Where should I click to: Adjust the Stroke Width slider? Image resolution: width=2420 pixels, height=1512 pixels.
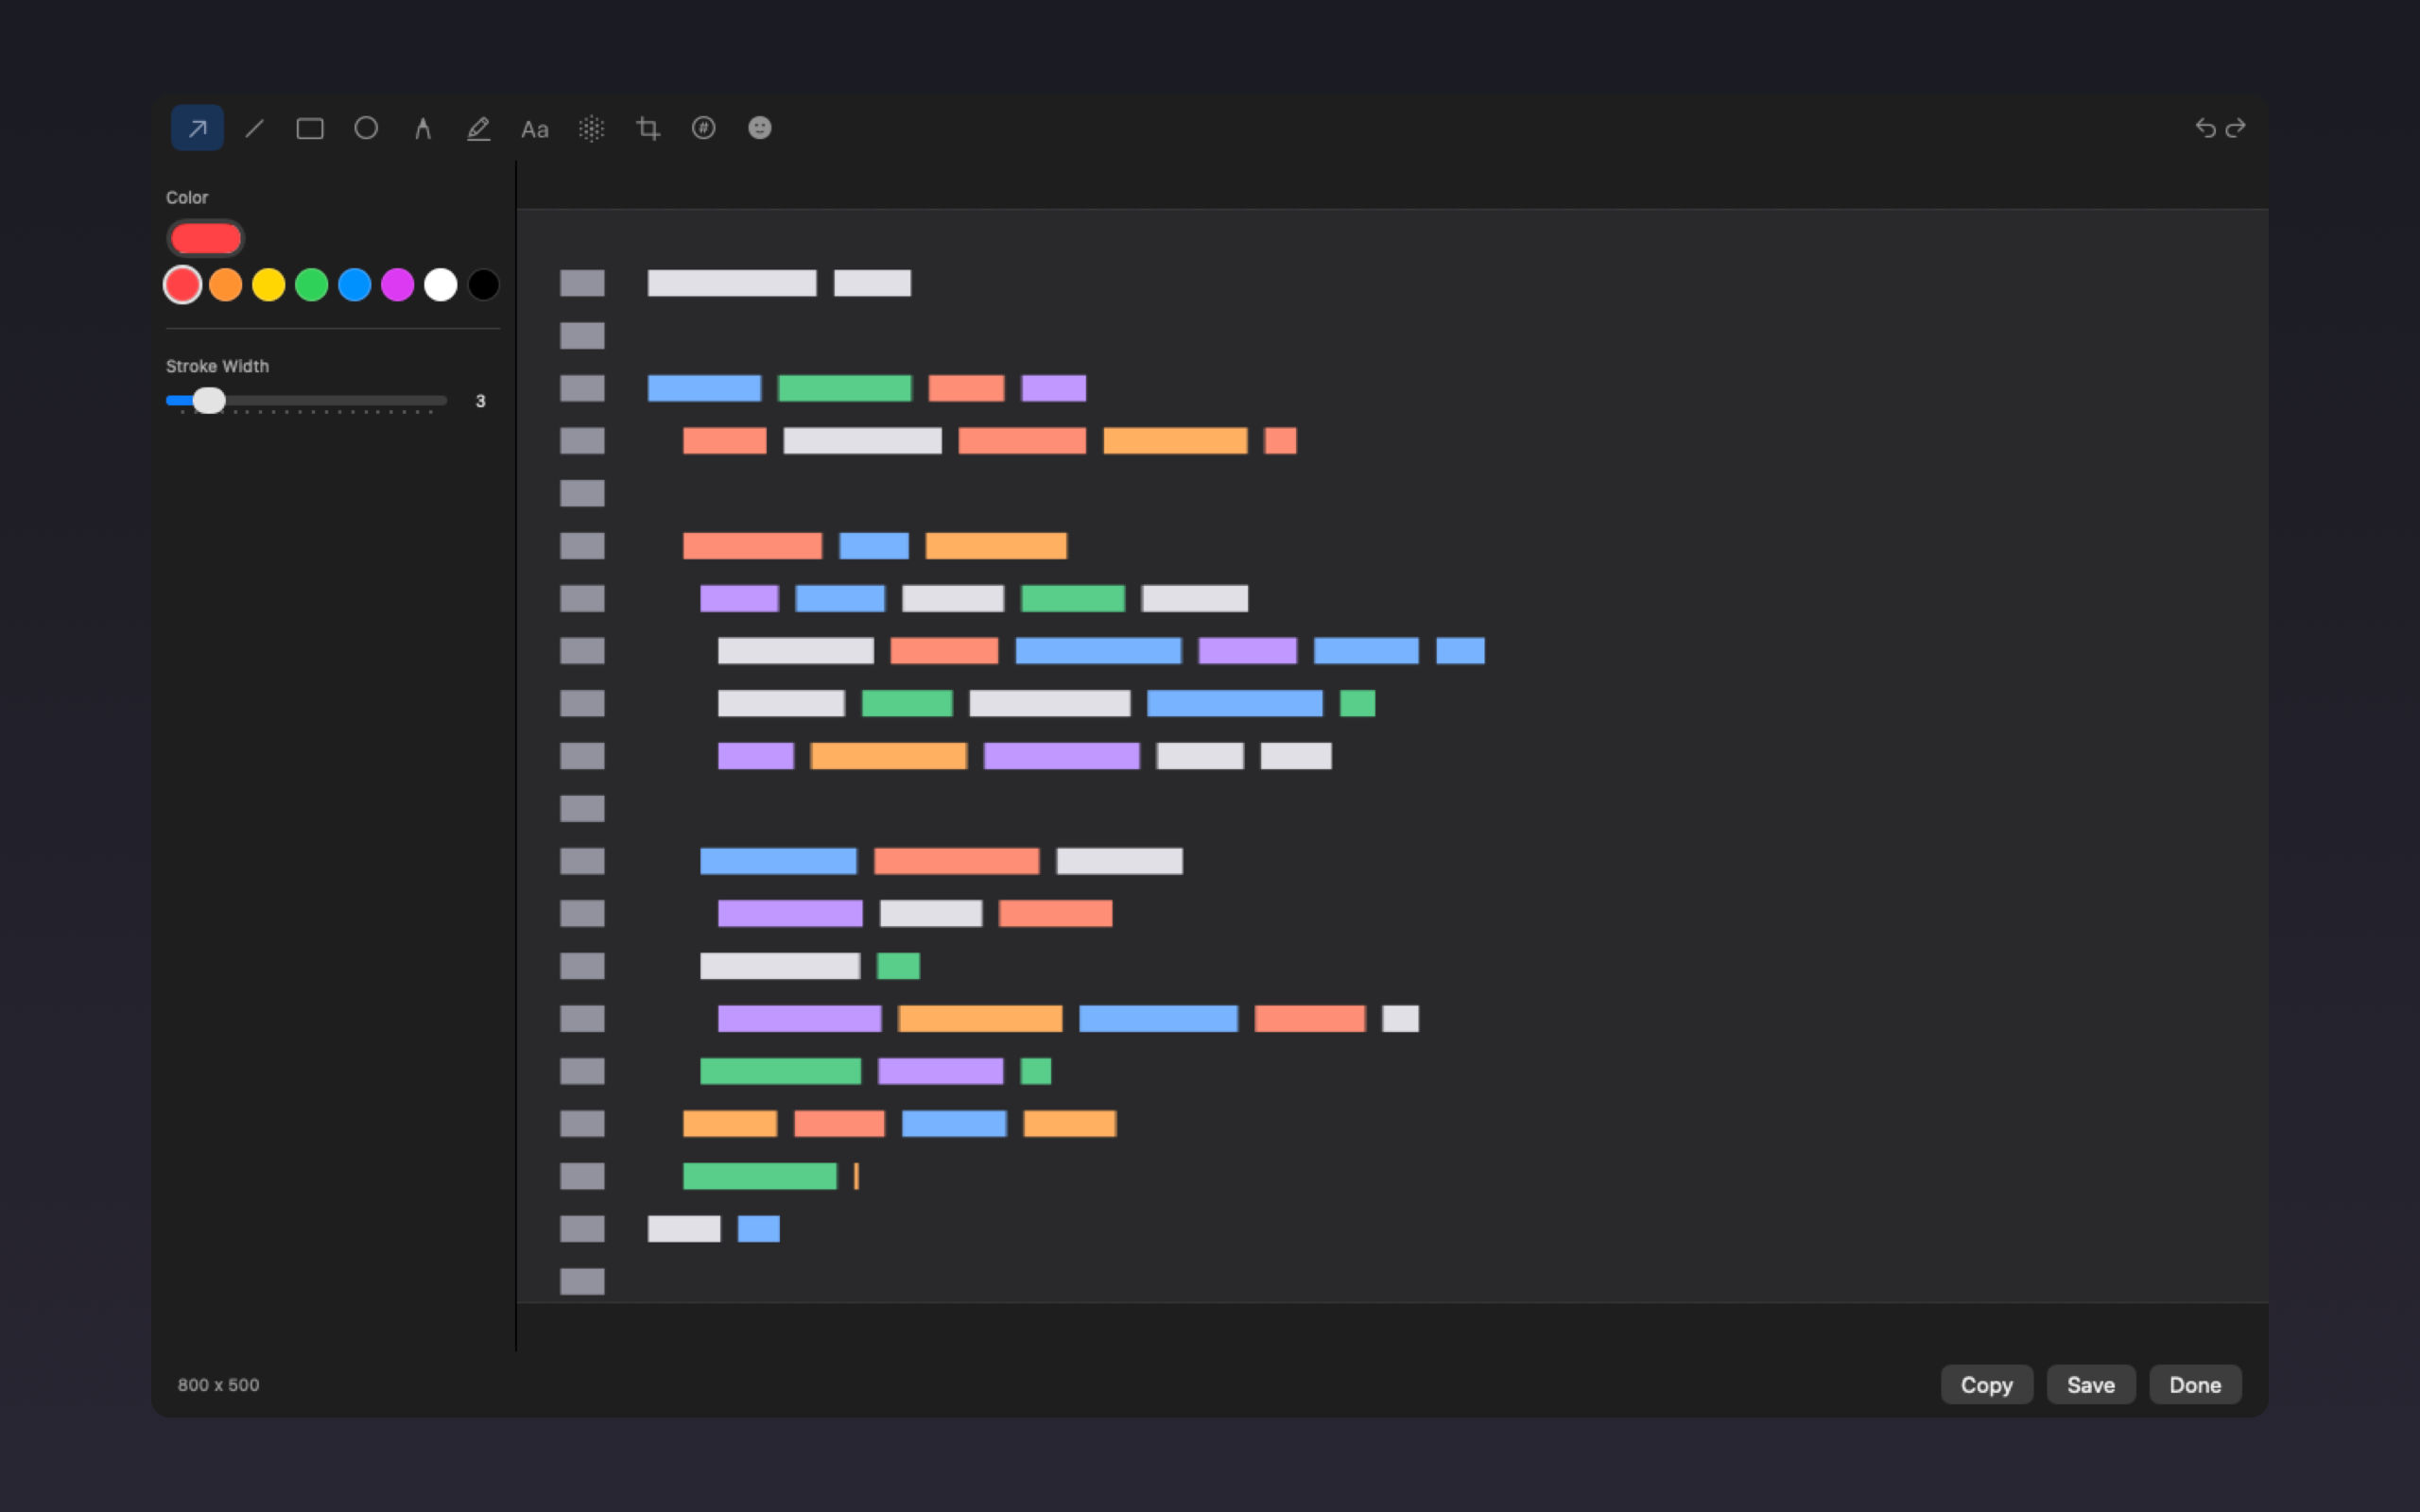coord(210,400)
